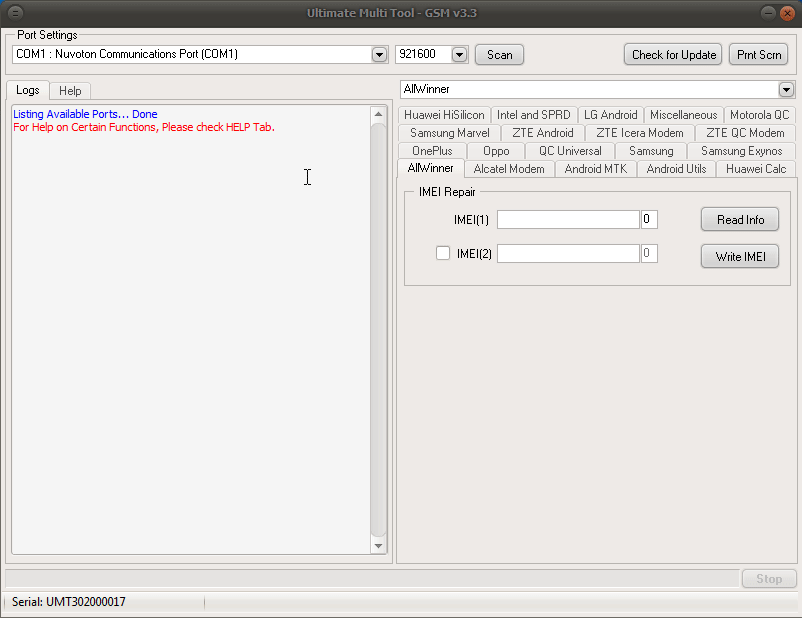Click the log panel scrollbar up arrow

(x=378, y=115)
